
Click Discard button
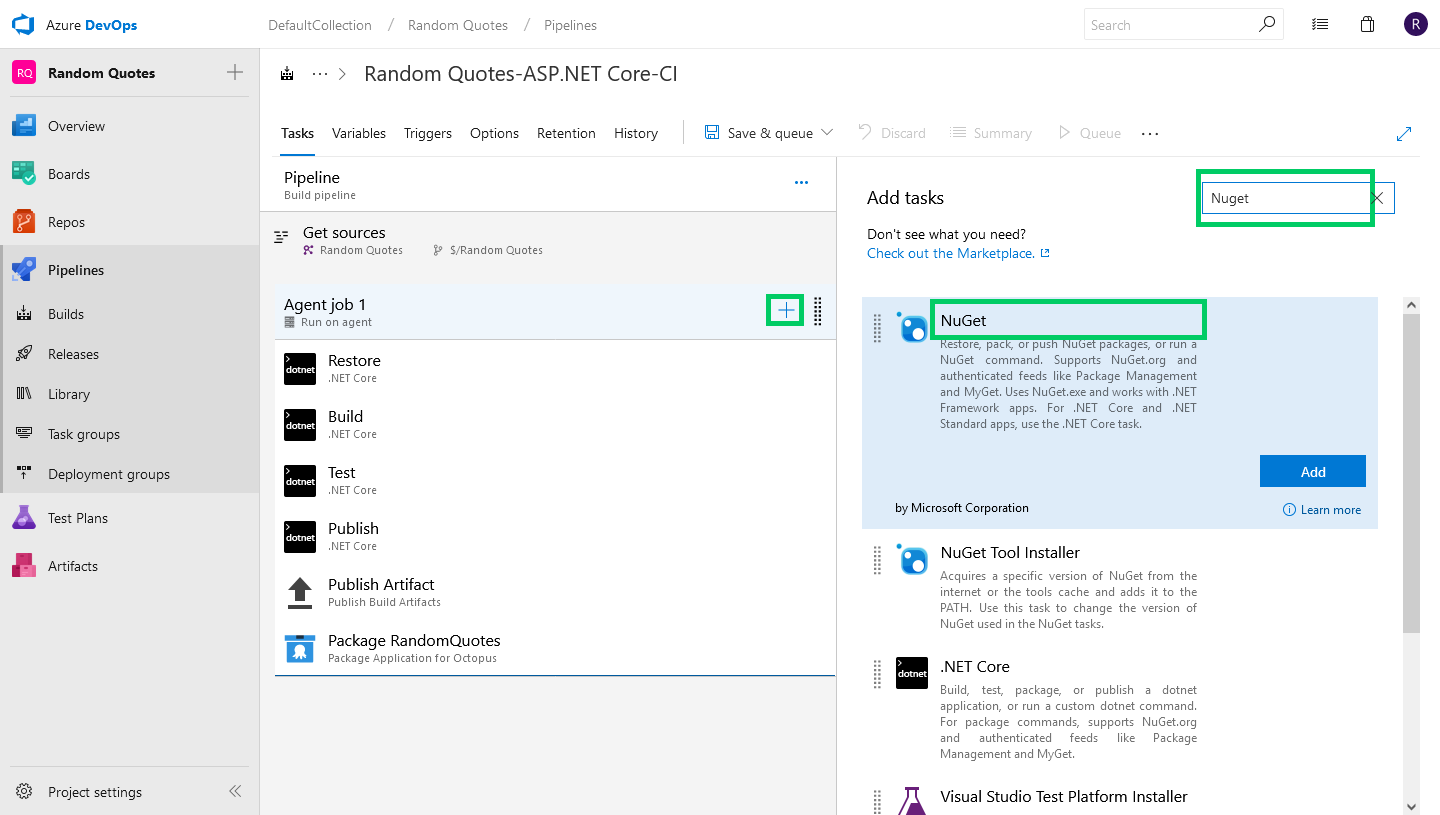[x=892, y=133]
